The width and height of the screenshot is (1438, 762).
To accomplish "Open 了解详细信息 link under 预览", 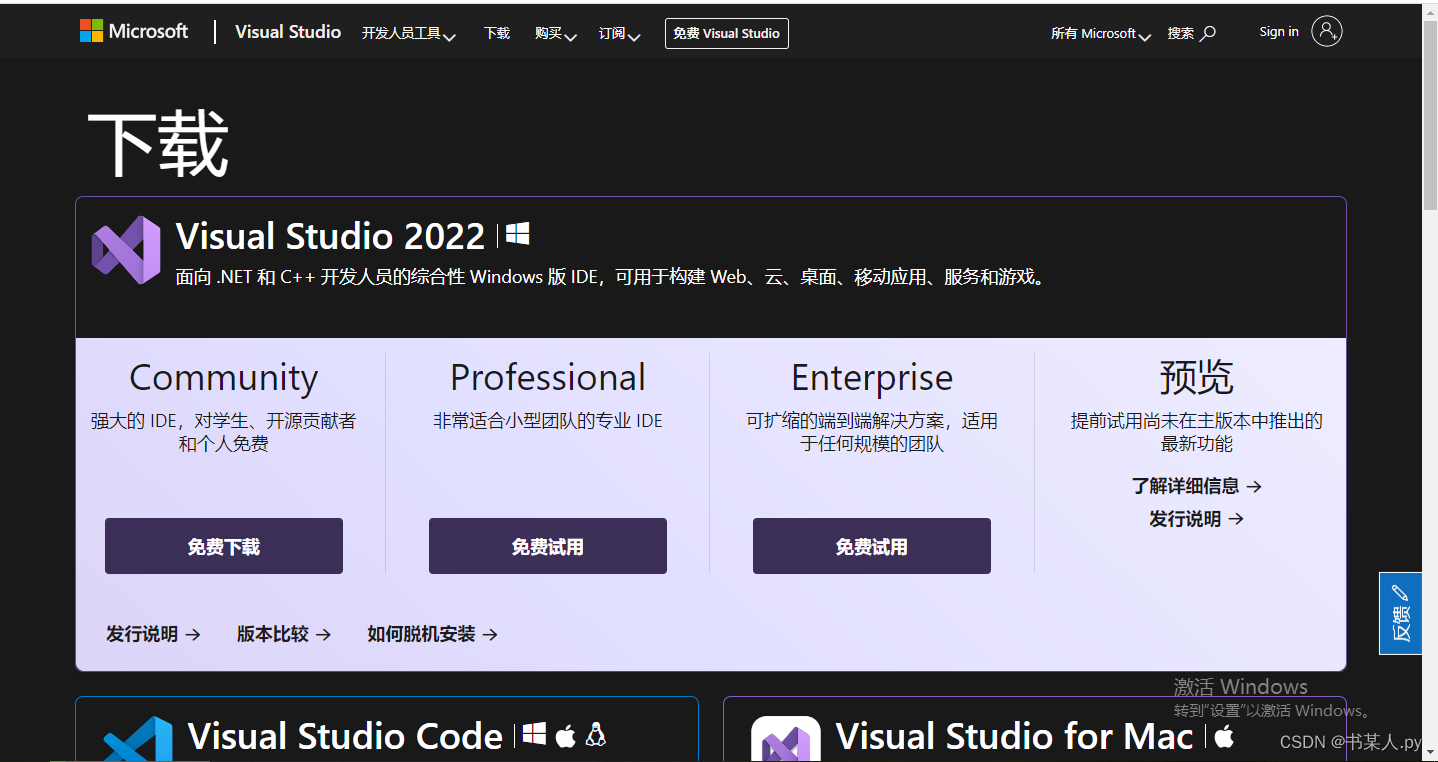I will [1197, 486].
